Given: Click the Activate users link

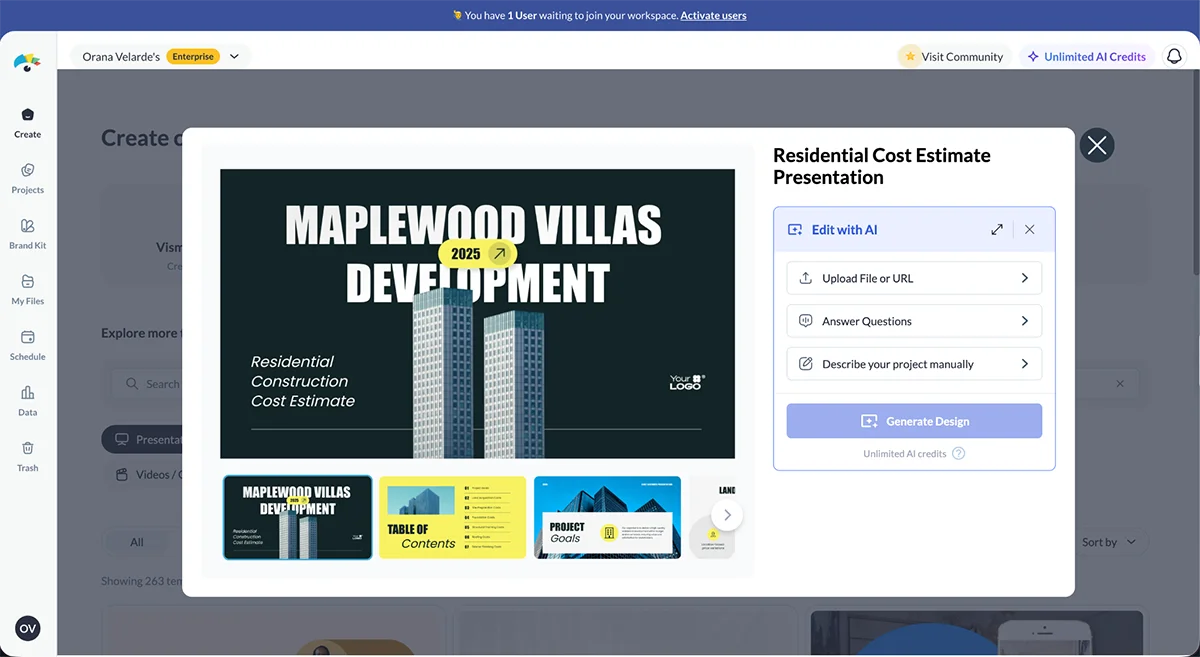Looking at the screenshot, I should click(x=713, y=15).
